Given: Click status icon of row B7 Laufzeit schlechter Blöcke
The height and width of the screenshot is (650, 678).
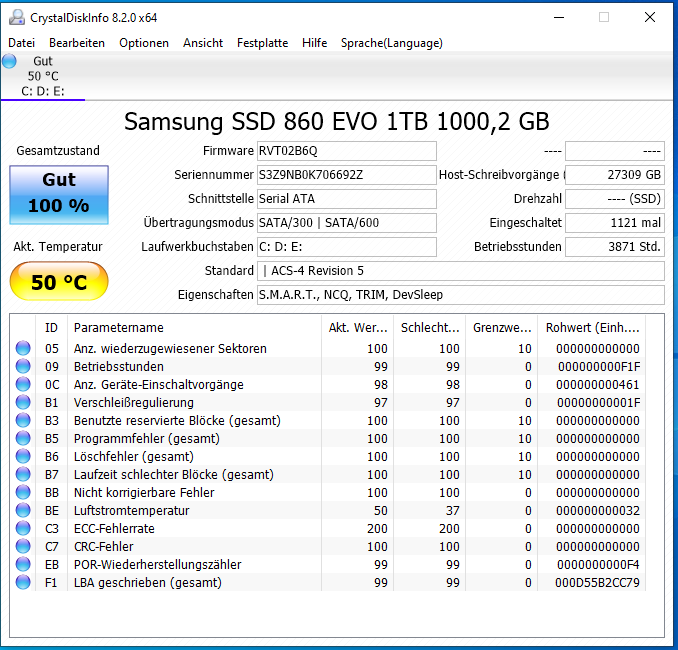Looking at the screenshot, I should click(x=23, y=474).
